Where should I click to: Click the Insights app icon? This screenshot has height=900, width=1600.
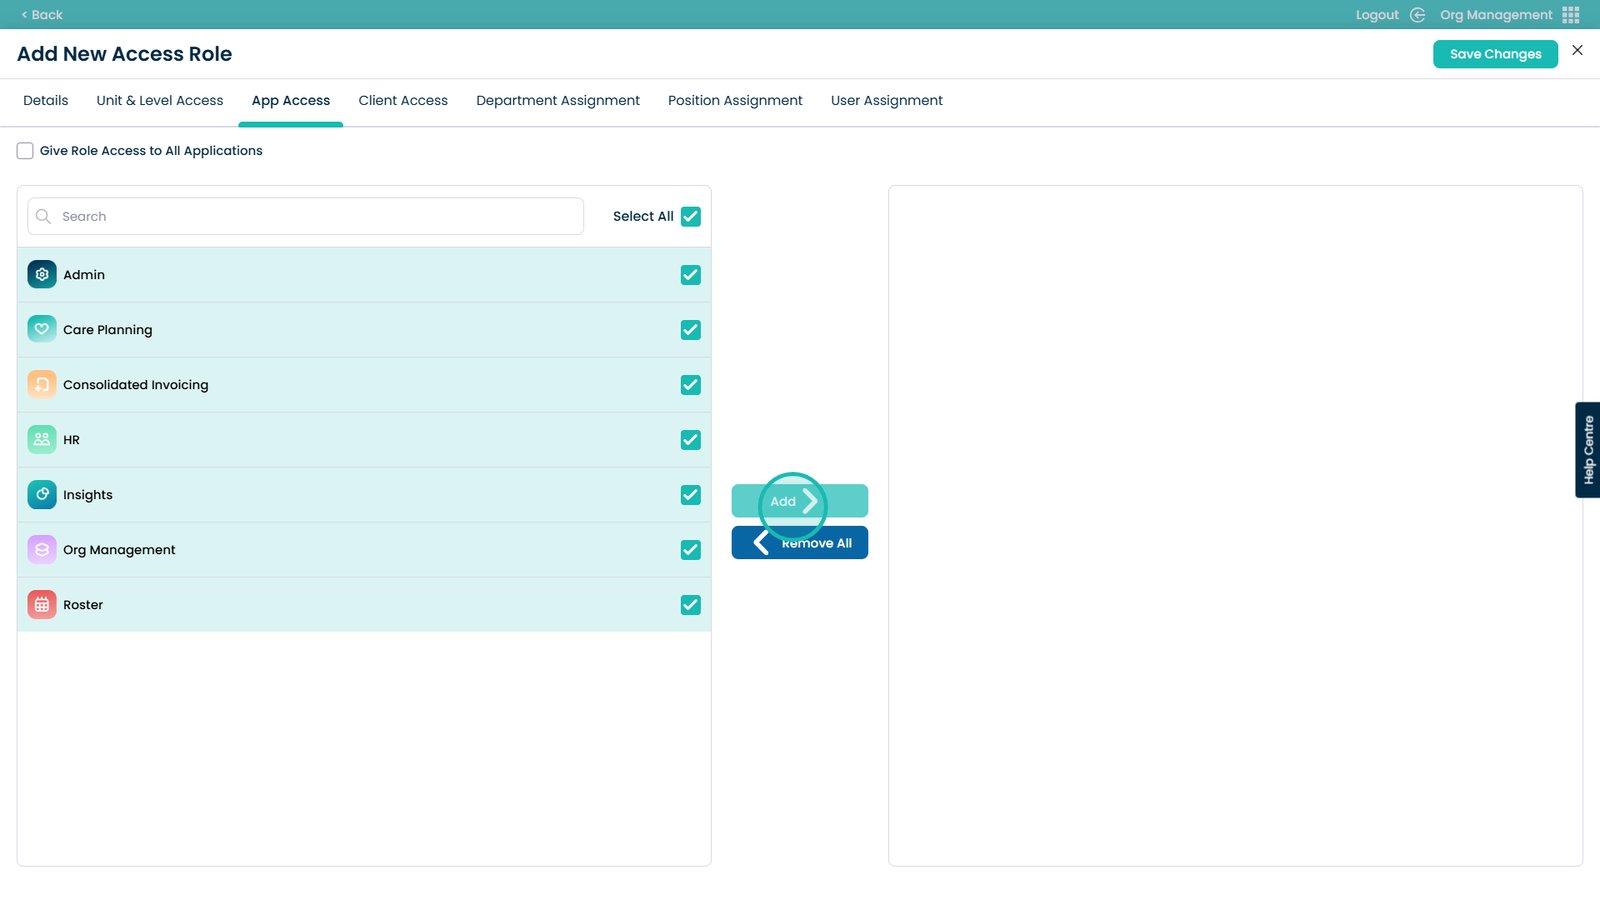click(42, 495)
